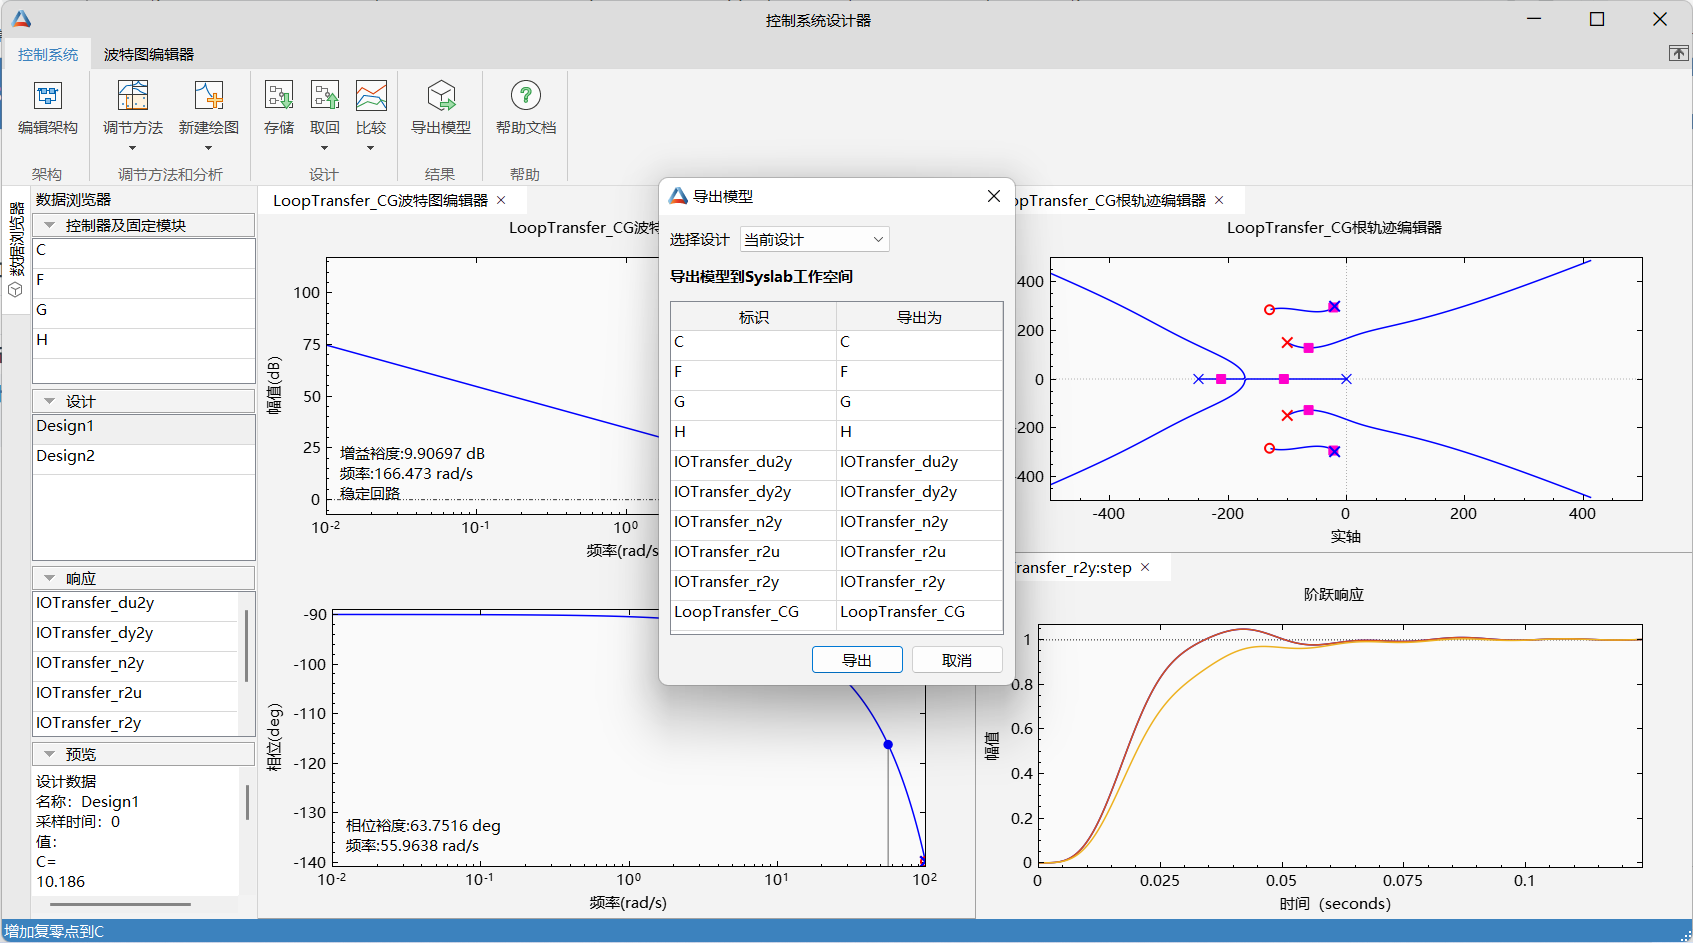Select block G in data browser
Image resolution: width=1693 pixels, height=943 pixels.
point(144,313)
